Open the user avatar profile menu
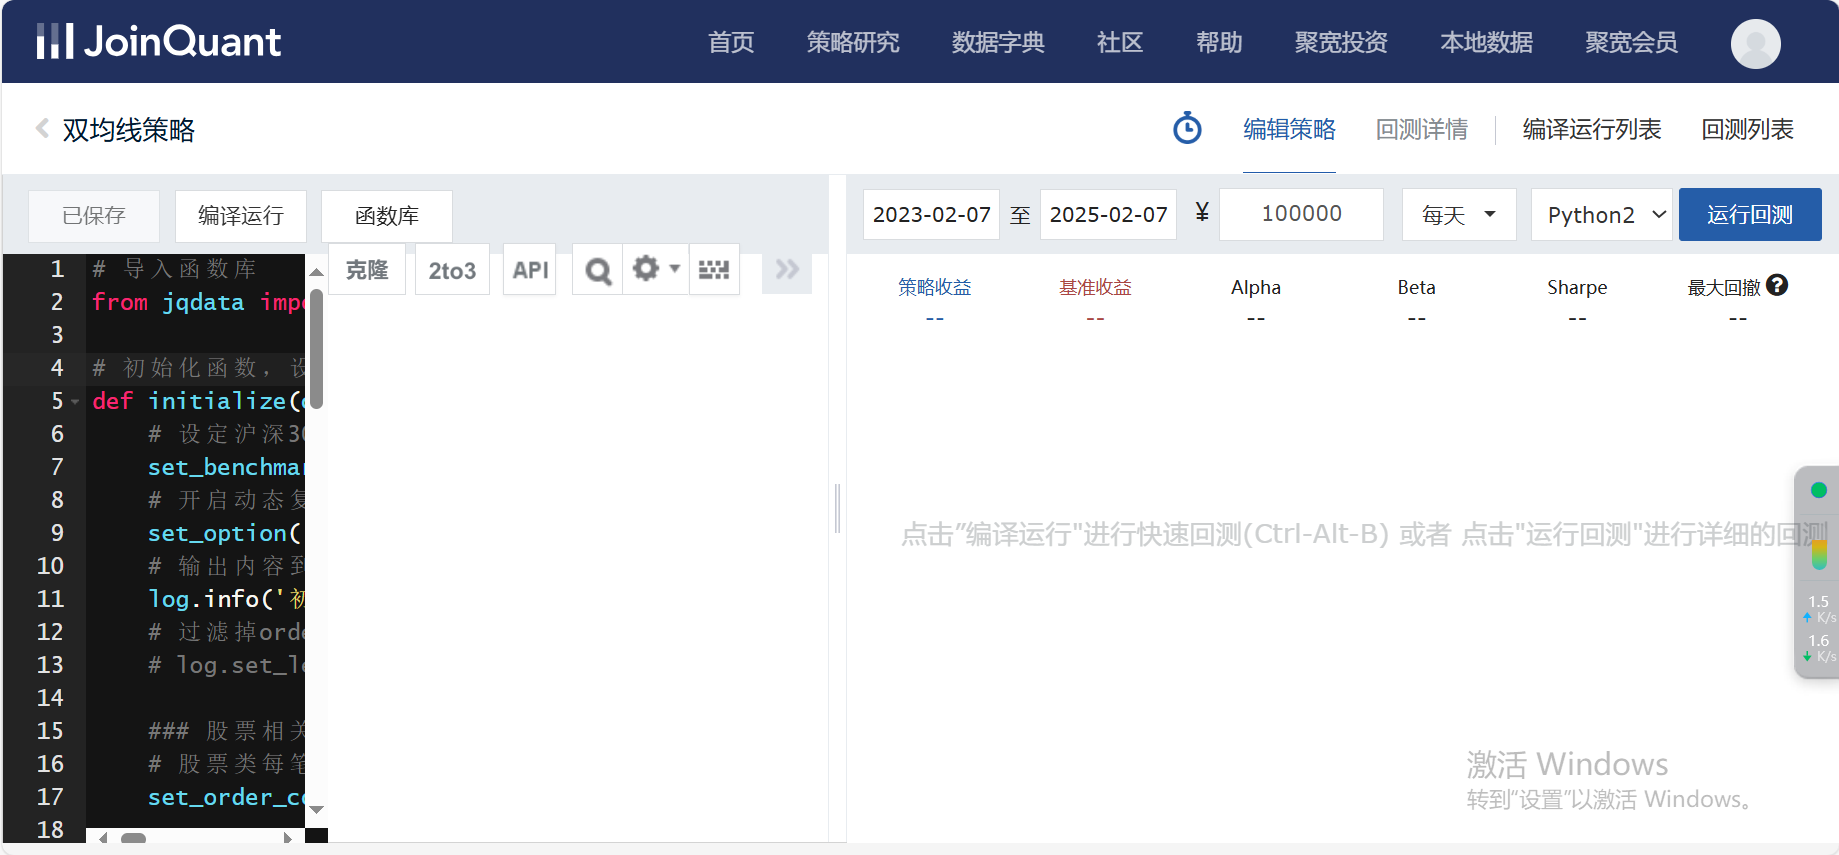The image size is (1839, 855). coord(1755,43)
